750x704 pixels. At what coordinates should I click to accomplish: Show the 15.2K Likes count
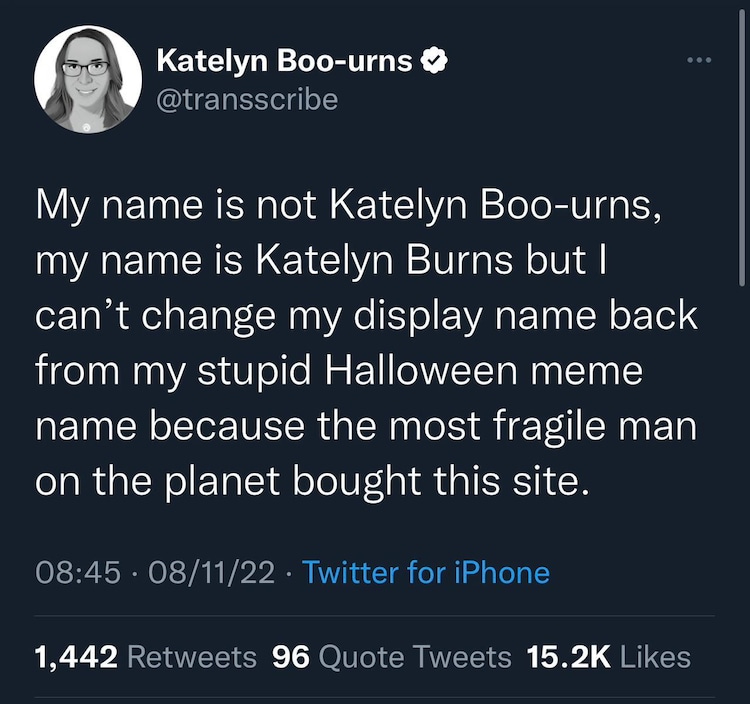569,657
